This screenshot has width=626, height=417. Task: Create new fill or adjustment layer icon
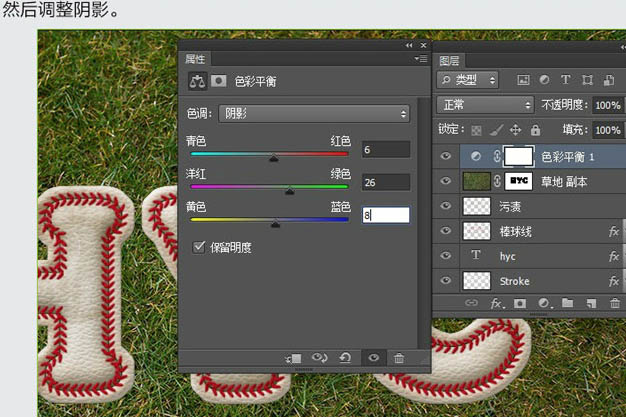(545, 304)
